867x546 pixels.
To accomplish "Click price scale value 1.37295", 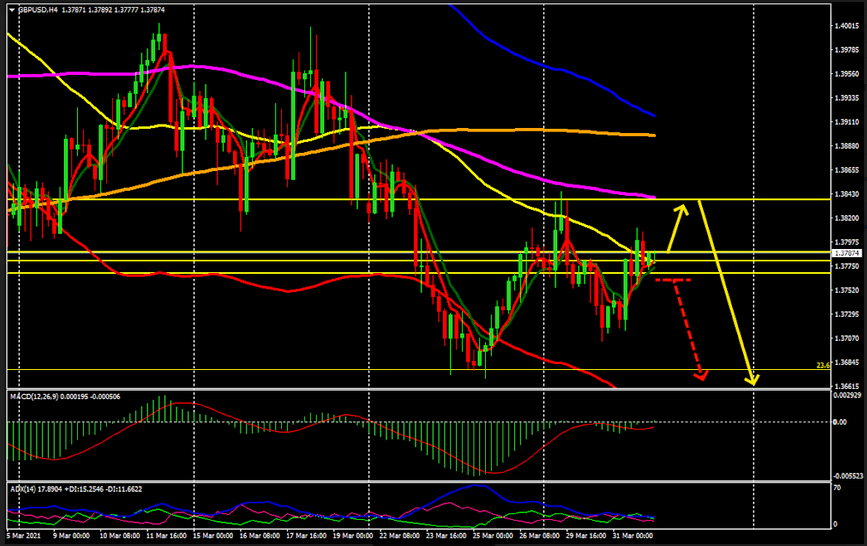I will [847, 314].
